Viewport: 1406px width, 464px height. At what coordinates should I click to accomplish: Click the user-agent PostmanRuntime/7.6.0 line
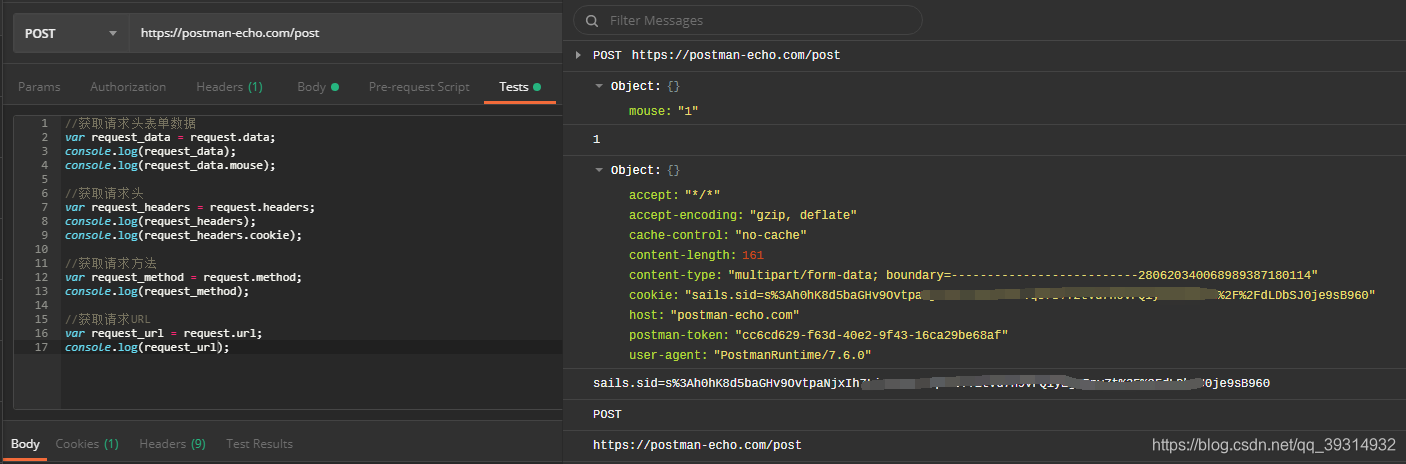pos(750,355)
